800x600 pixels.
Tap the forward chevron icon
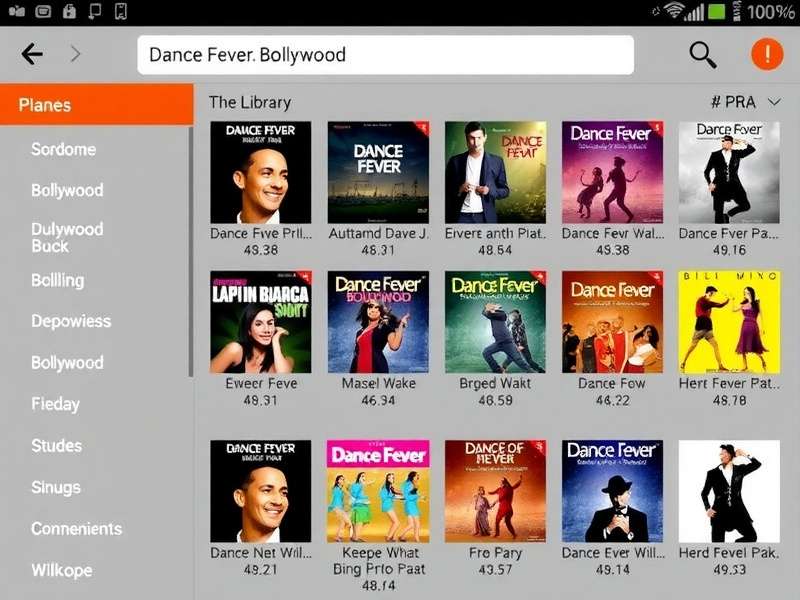point(76,55)
